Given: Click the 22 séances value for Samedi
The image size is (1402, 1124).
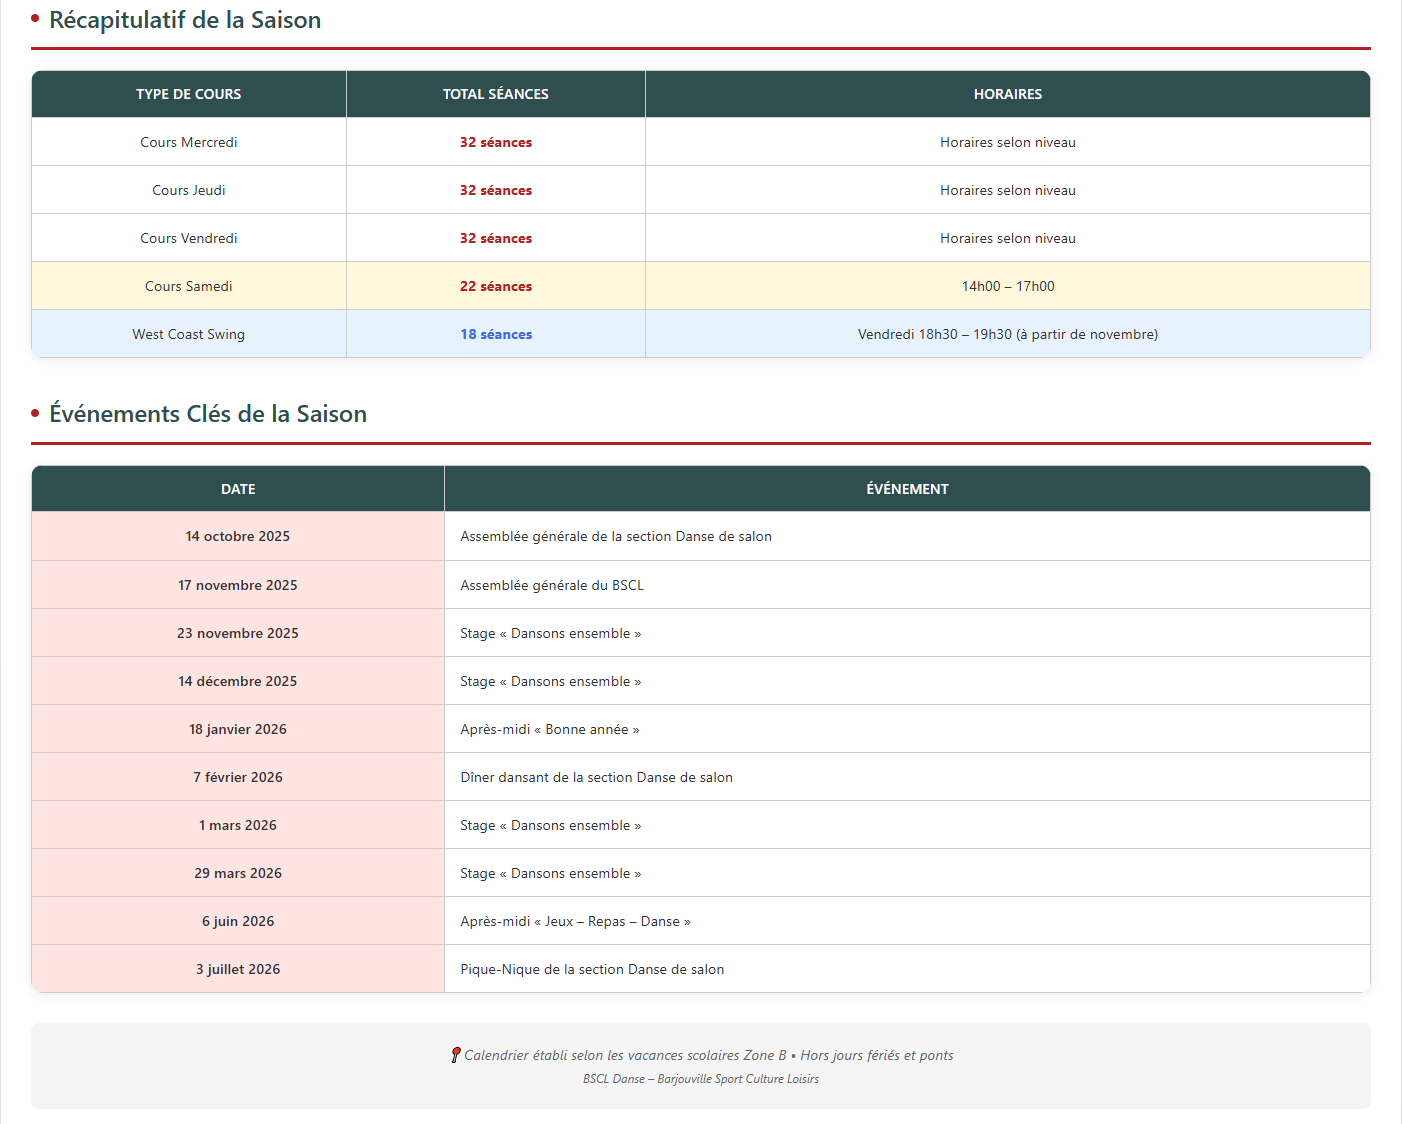Looking at the screenshot, I should coord(496,286).
